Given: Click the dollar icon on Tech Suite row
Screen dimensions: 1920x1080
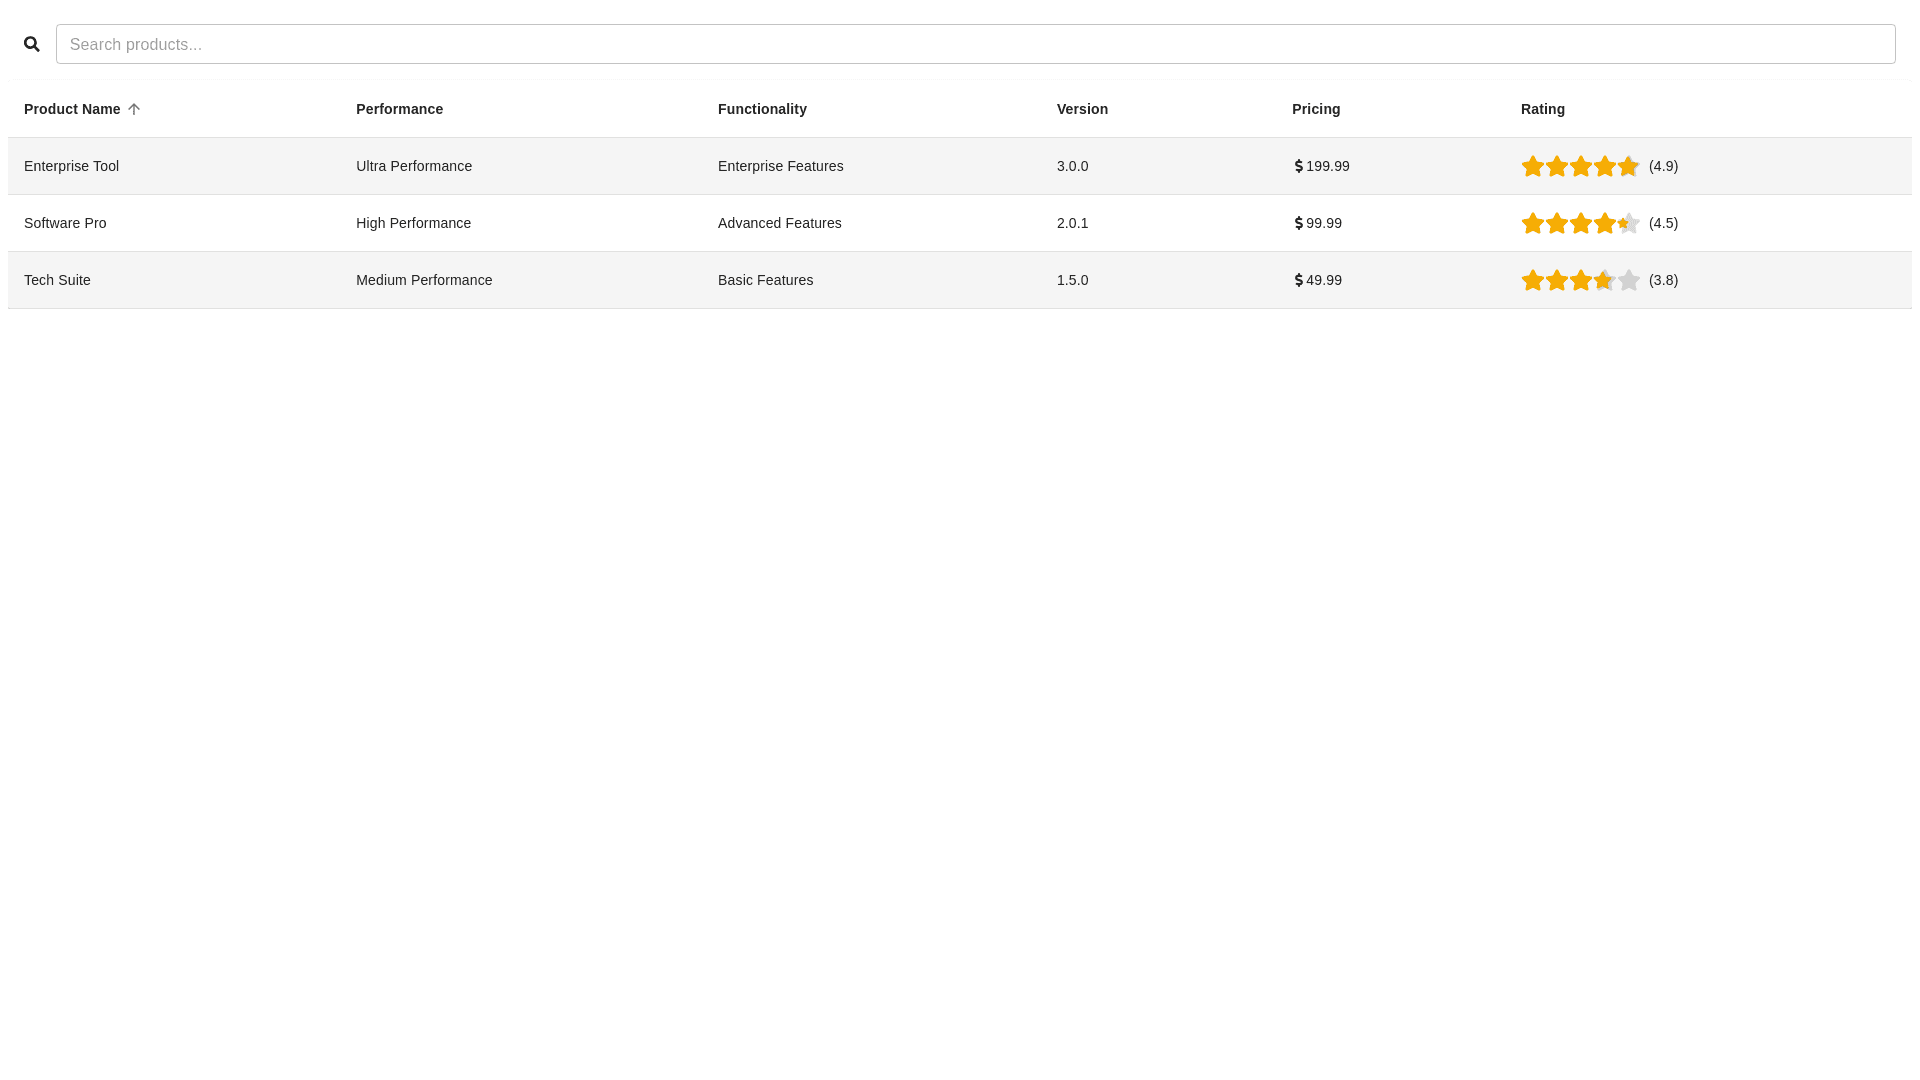Looking at the screenshot, I should pyautogui.click(x=1299, y=280).
